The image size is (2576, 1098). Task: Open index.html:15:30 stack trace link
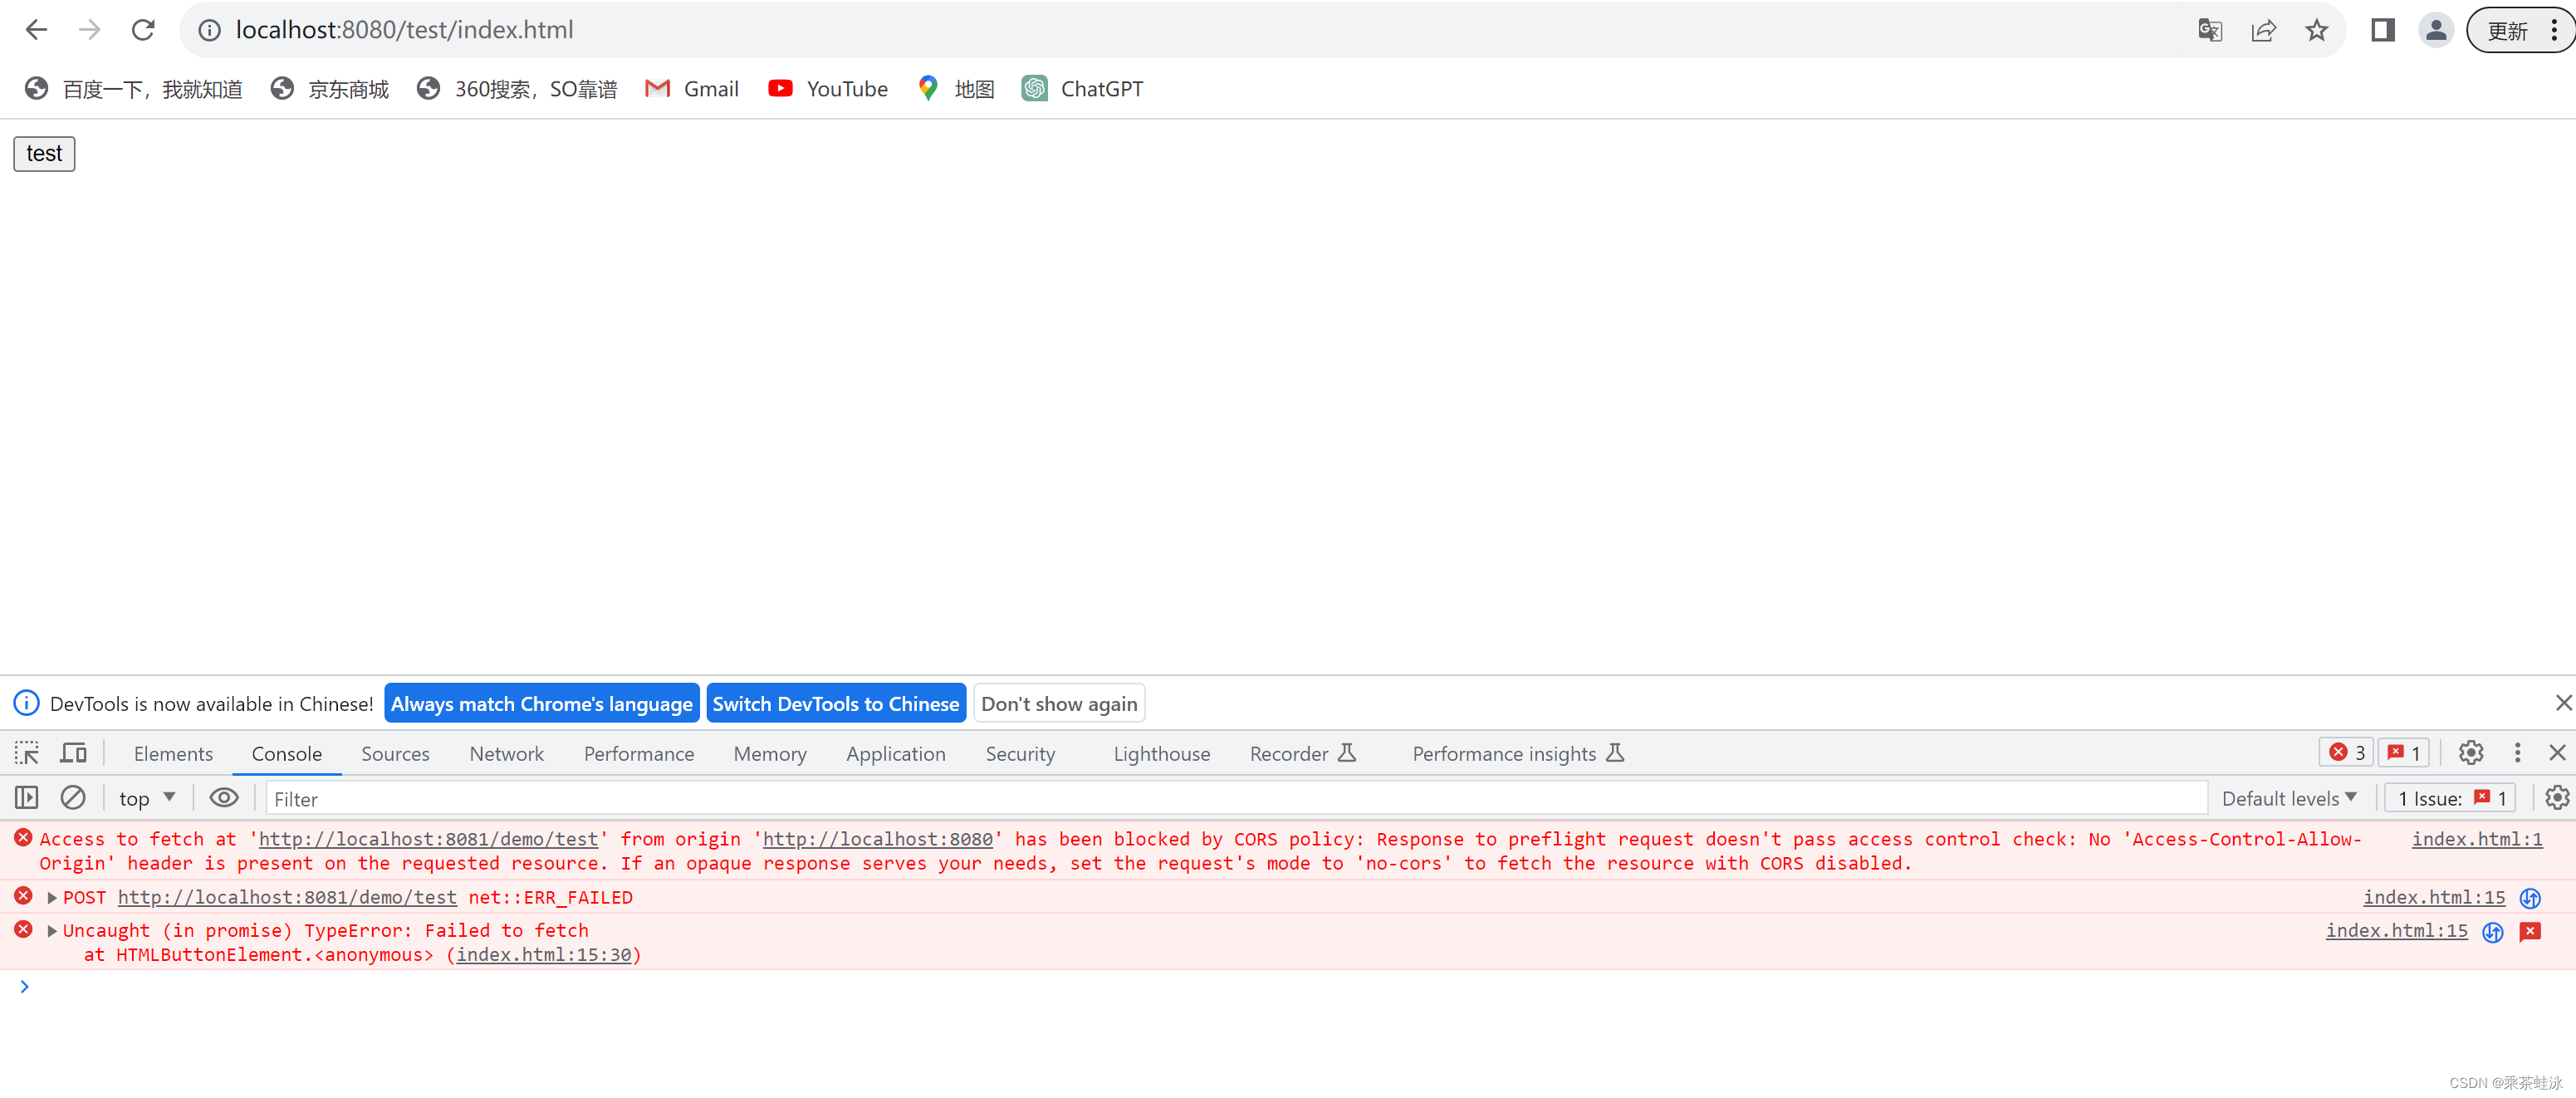tap(544, 955)
